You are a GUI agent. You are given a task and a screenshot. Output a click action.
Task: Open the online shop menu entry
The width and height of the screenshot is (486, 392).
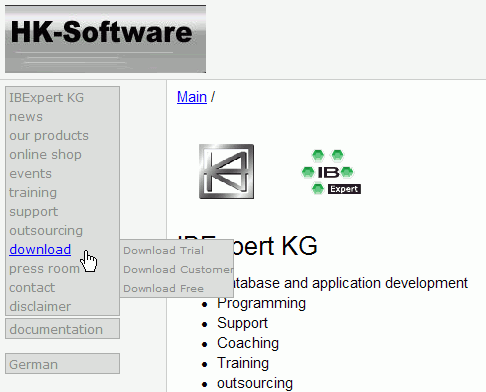click(45, 155)
